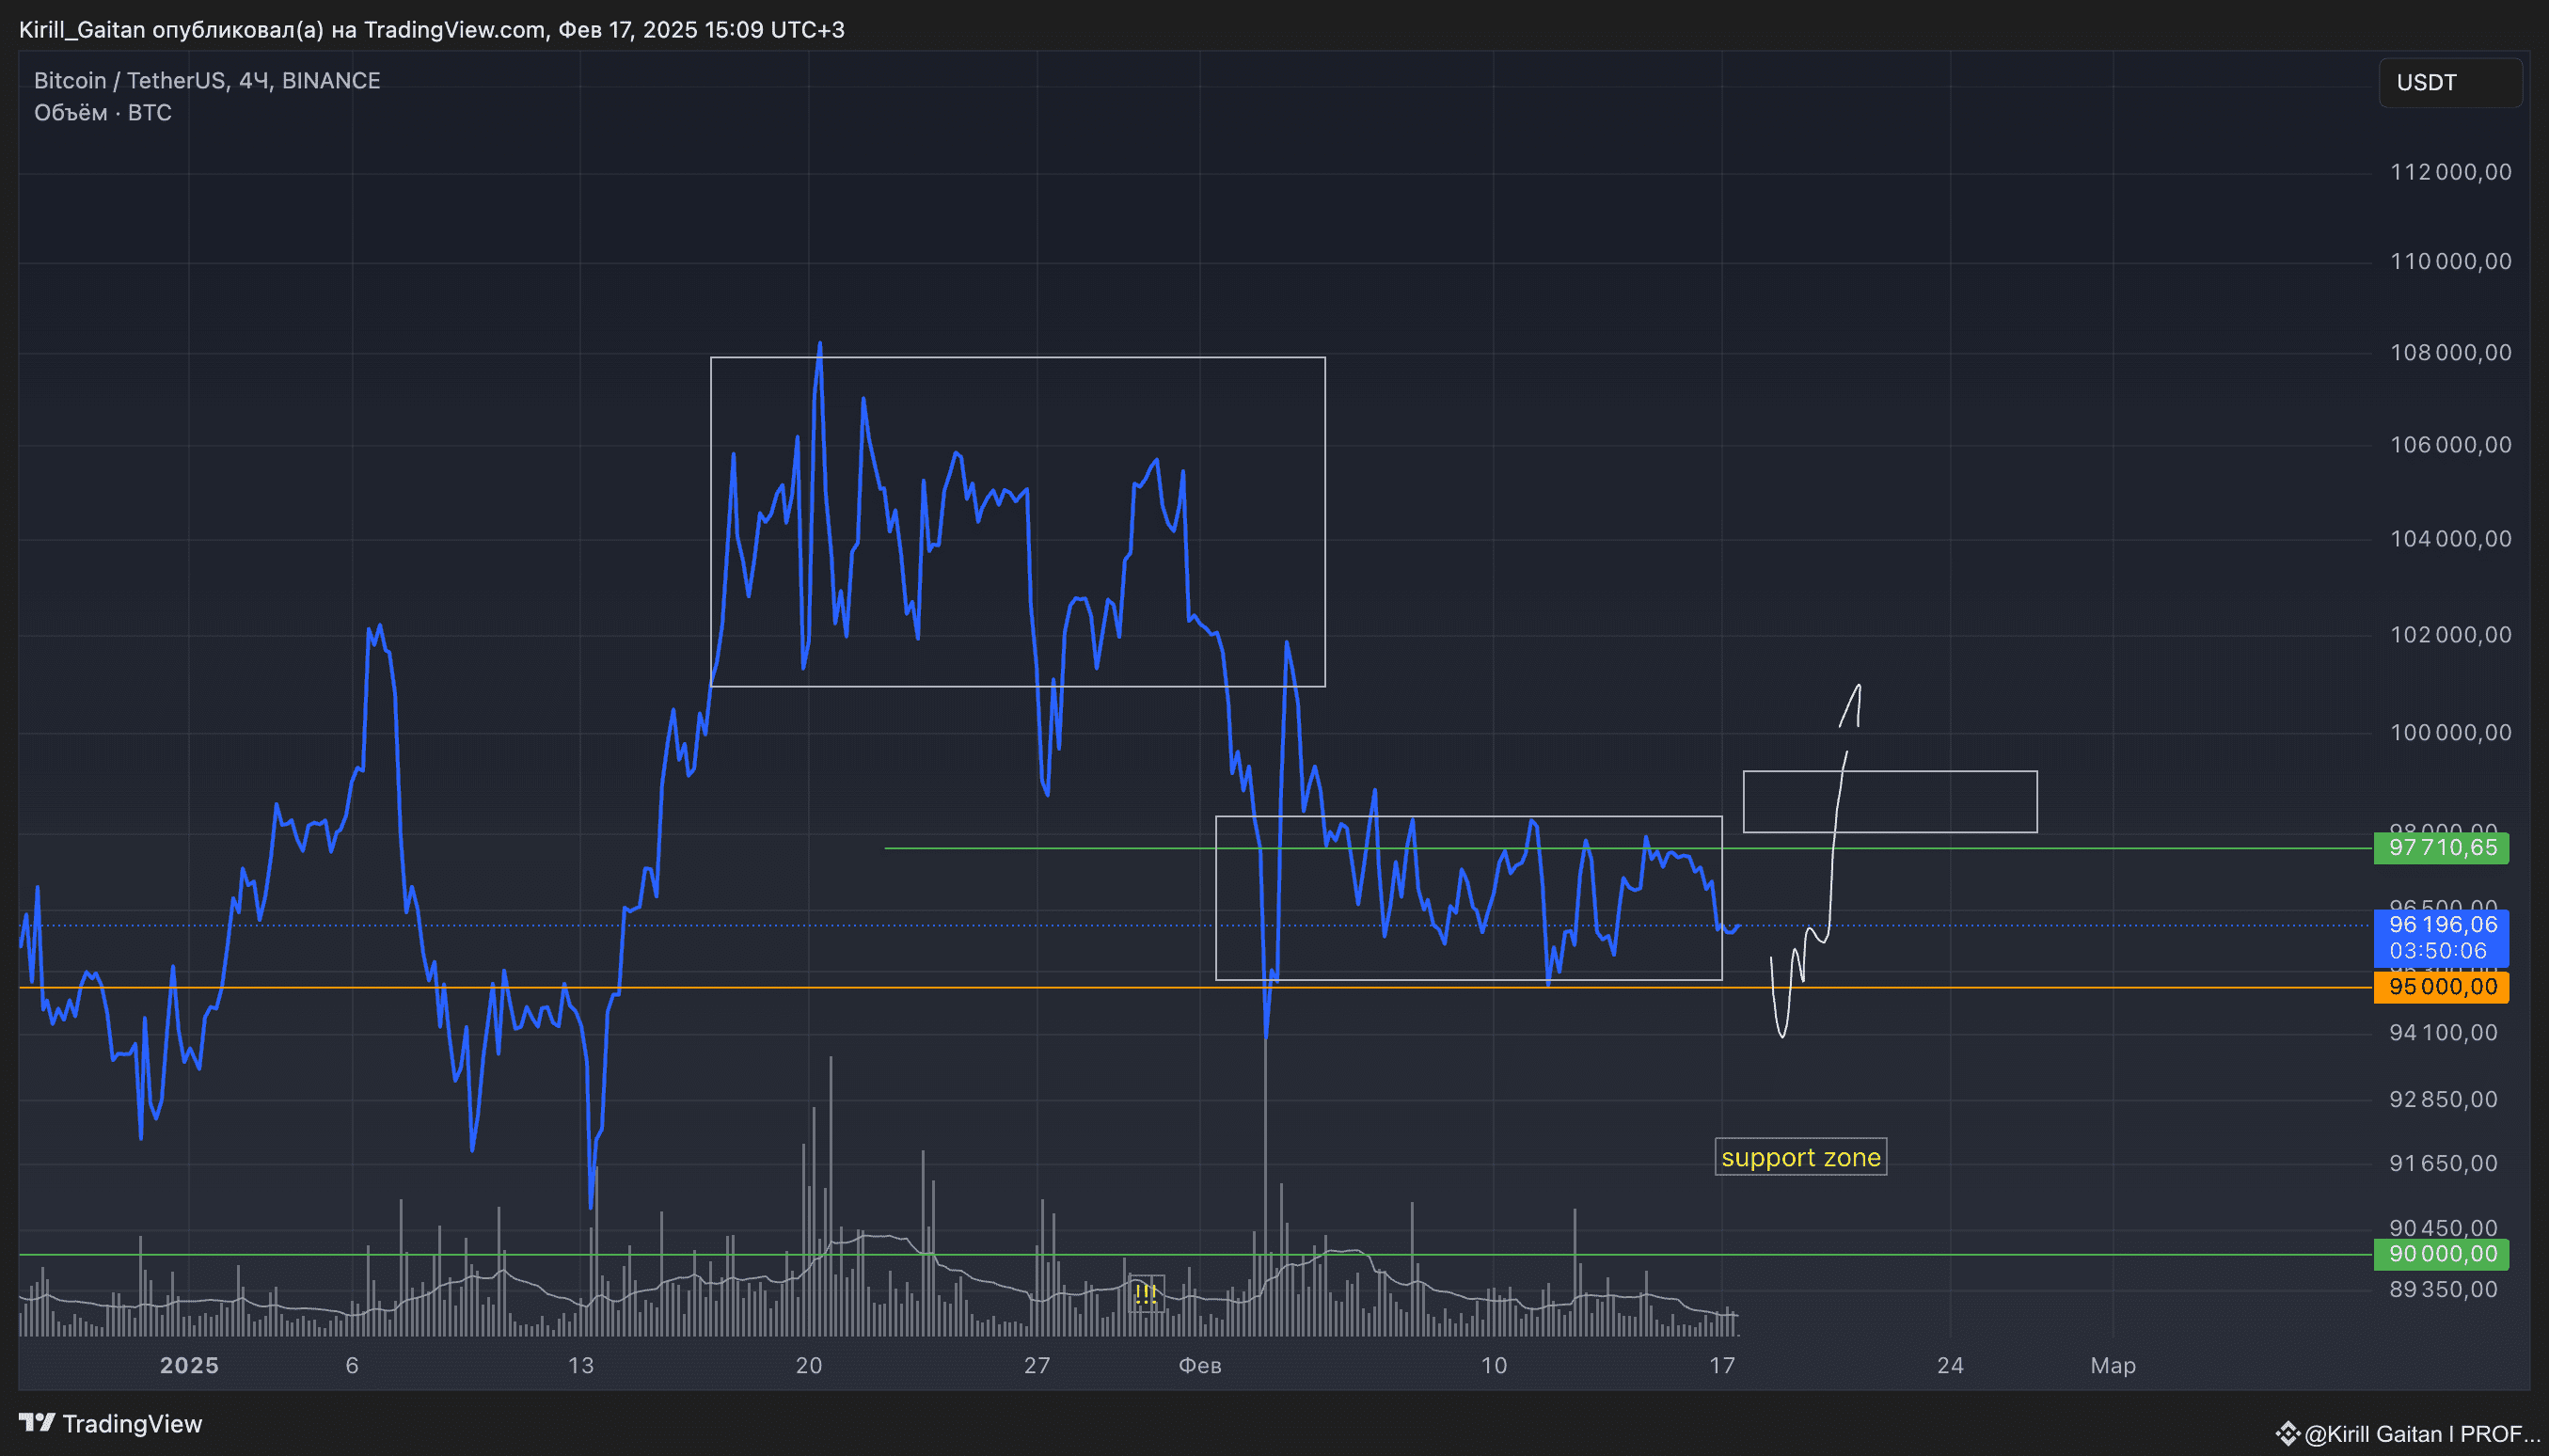Viewport: 2549px width, 1456px height.
Task: Click the orange 95 000,00 price label
Action: (2440, 987)
